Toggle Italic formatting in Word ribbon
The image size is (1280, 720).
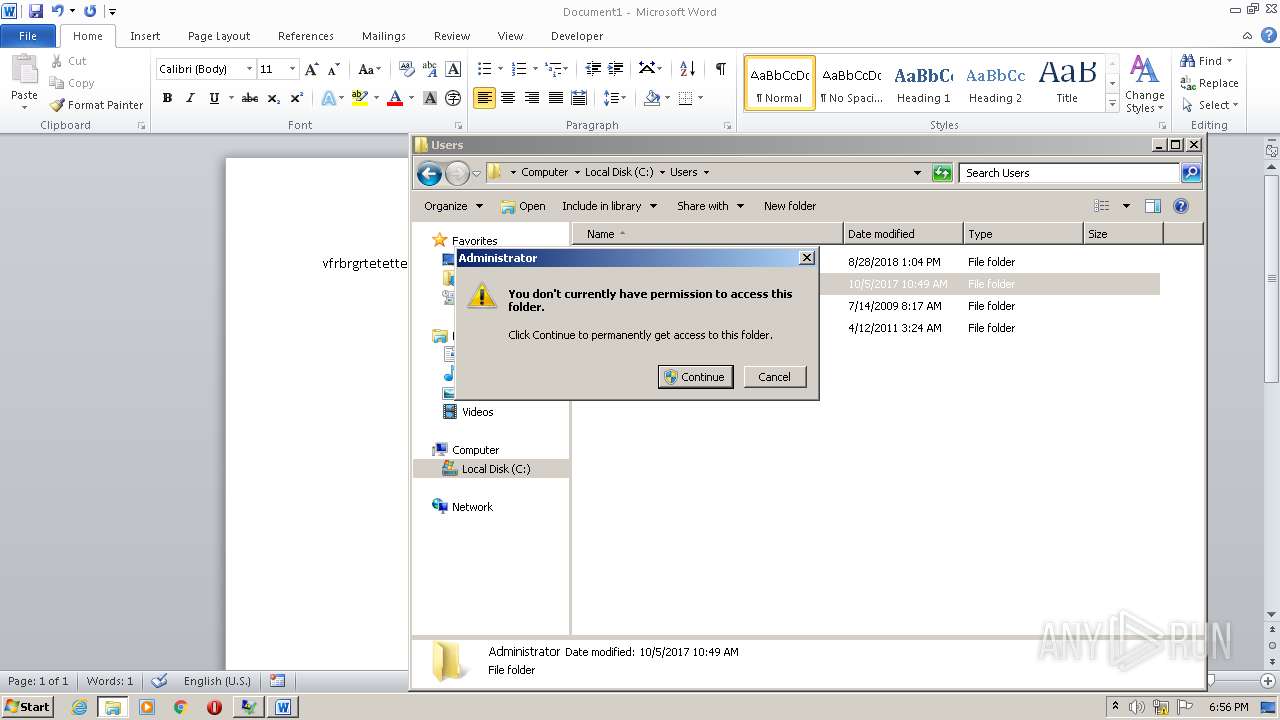point(190,98)
